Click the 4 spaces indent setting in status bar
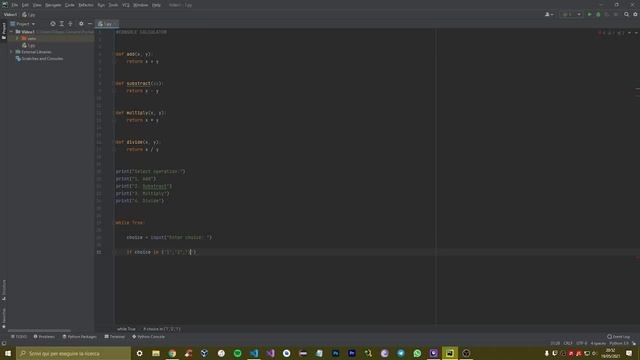Image resolution: width=640 pixels, height=360 pixels. (x=598, y=343)
